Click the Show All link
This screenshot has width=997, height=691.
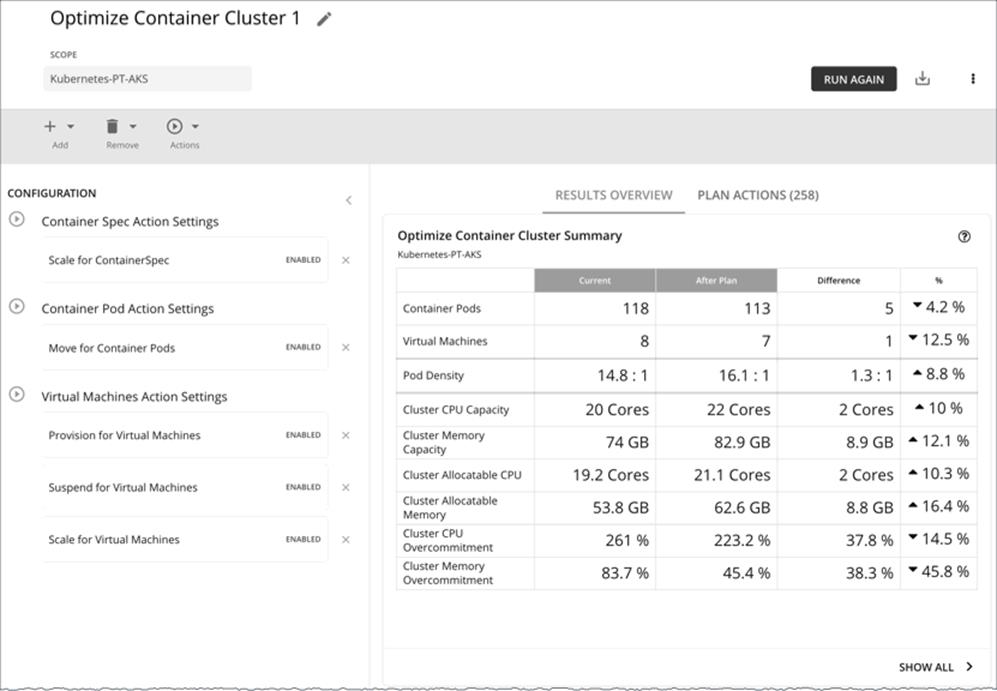click(x=936, y=667)
